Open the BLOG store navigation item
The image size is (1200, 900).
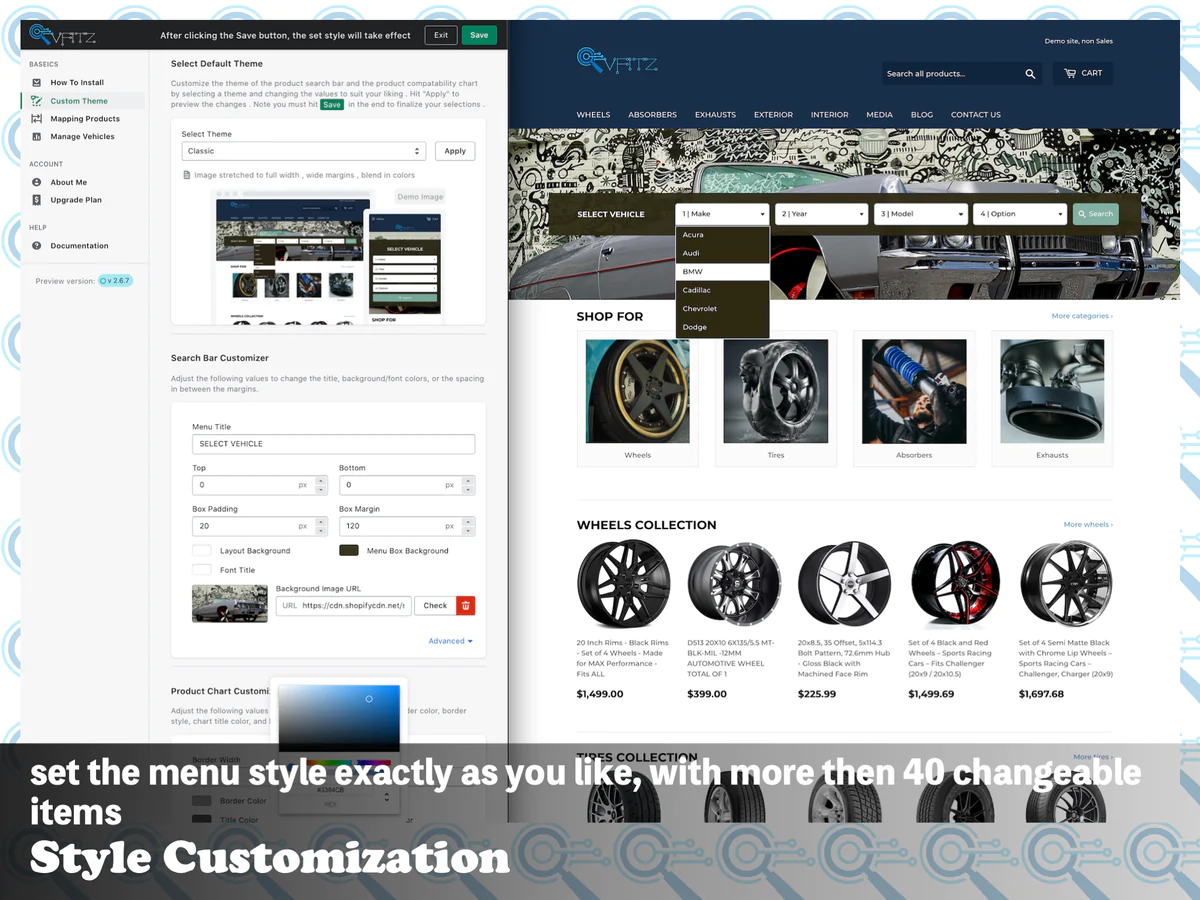click(x=922, y=115)
